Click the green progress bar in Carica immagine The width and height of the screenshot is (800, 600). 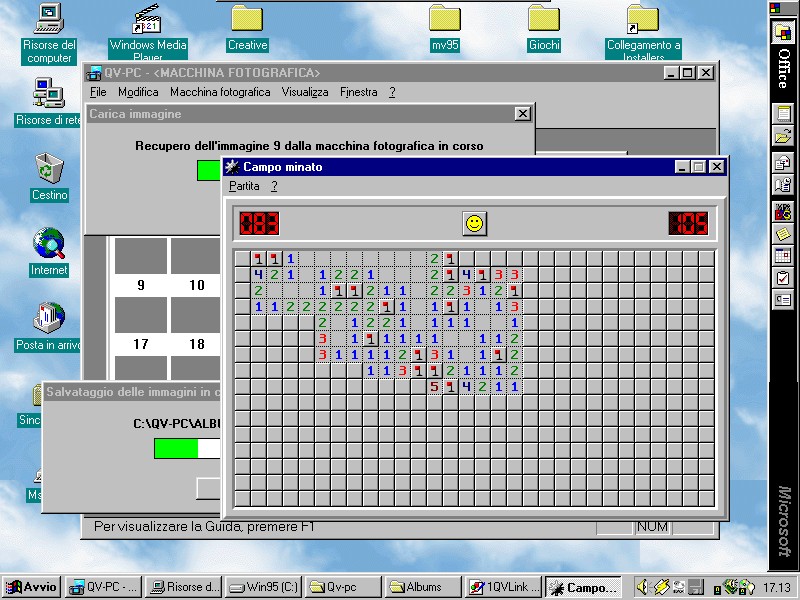click(x=209, y=170)
